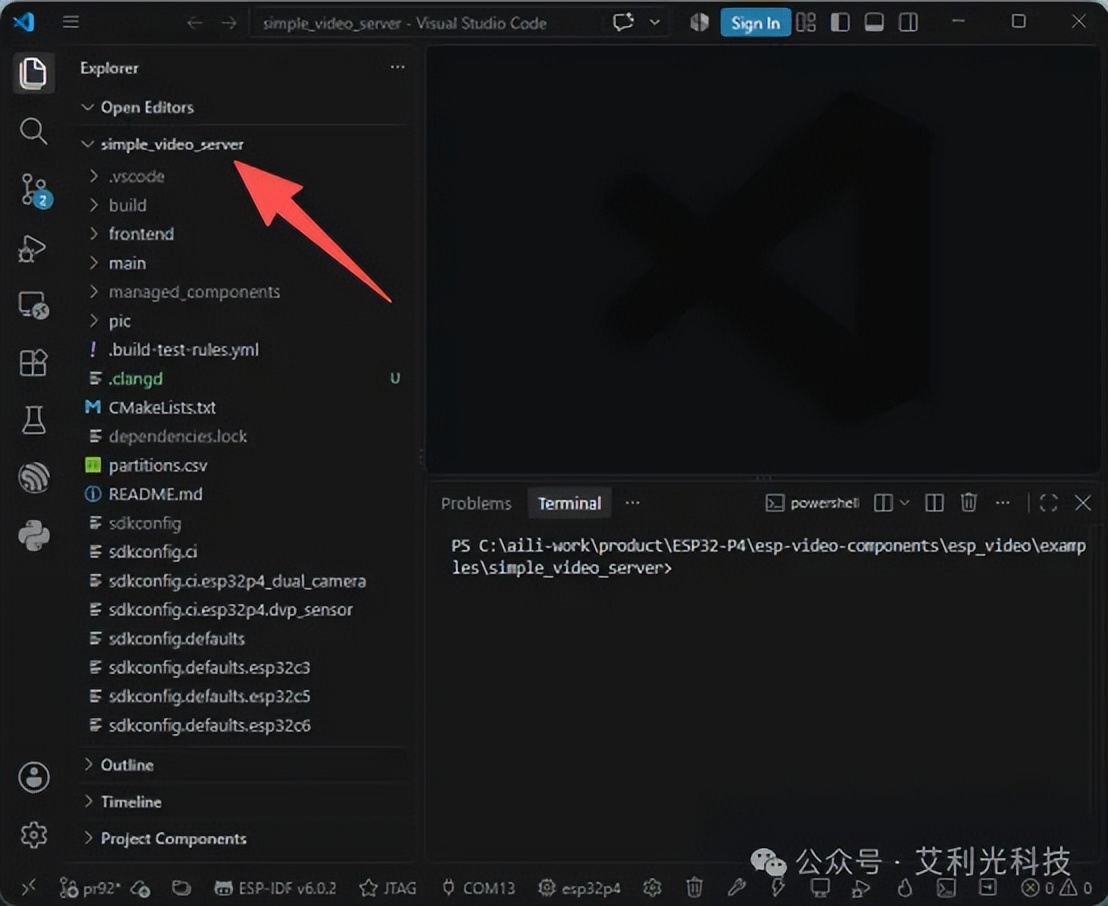Toggle the primary side bar layout button
Screen dimensions: 1108x906
840,23
